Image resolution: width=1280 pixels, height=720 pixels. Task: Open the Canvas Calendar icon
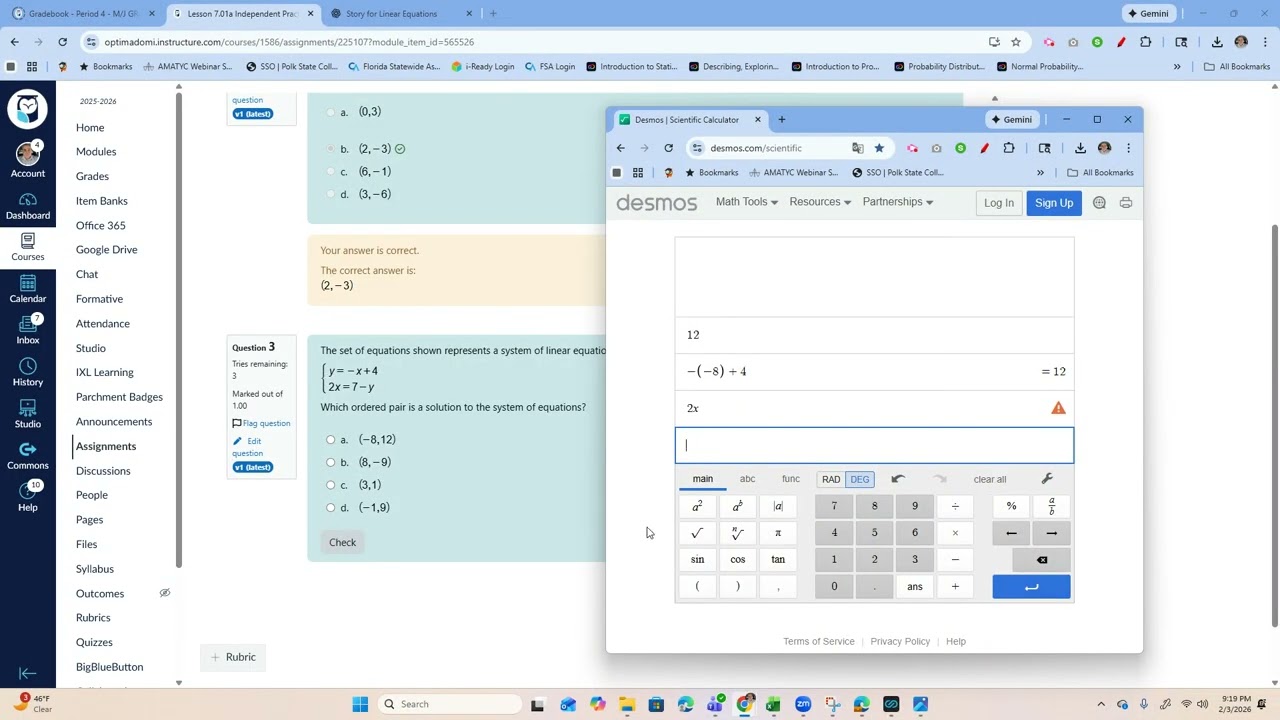[28, 290]
